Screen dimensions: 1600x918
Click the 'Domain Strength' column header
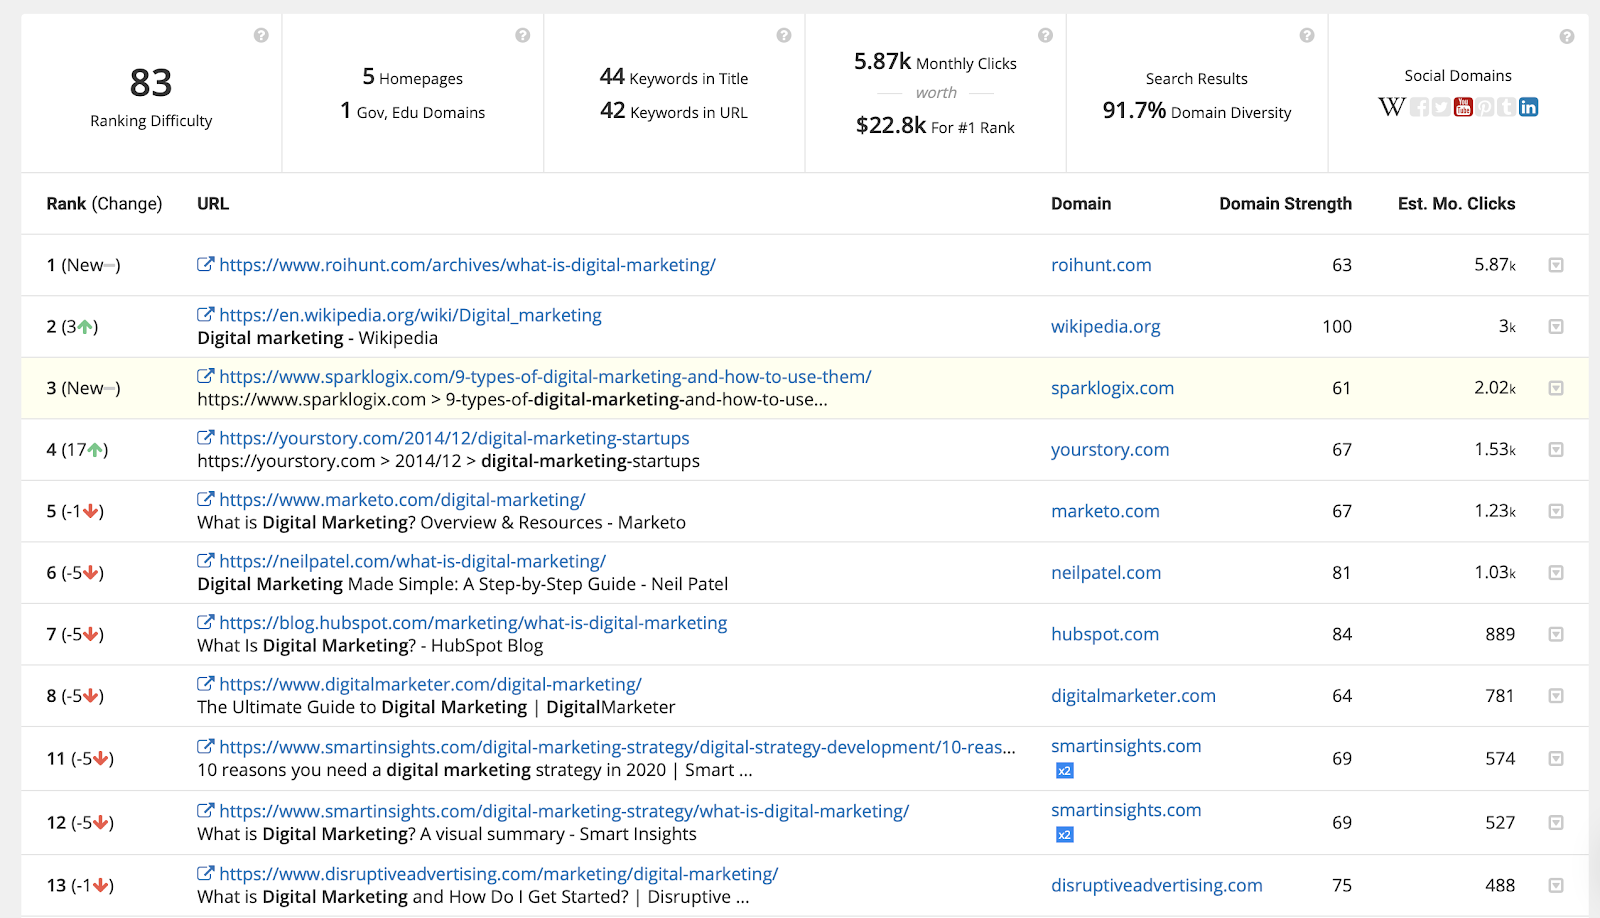click(1285, 204)
